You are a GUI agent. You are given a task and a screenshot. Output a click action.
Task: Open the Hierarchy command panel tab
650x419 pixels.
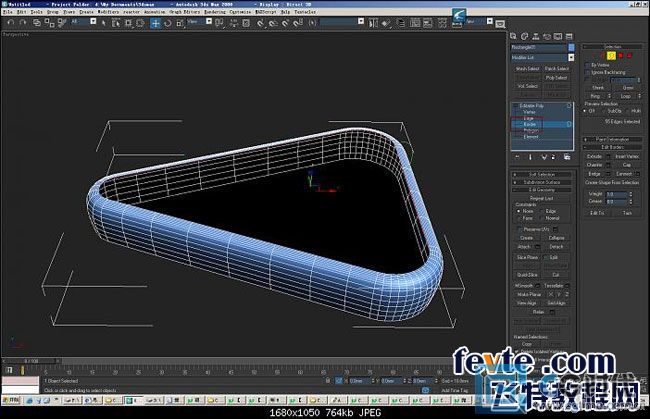[536, 36]
